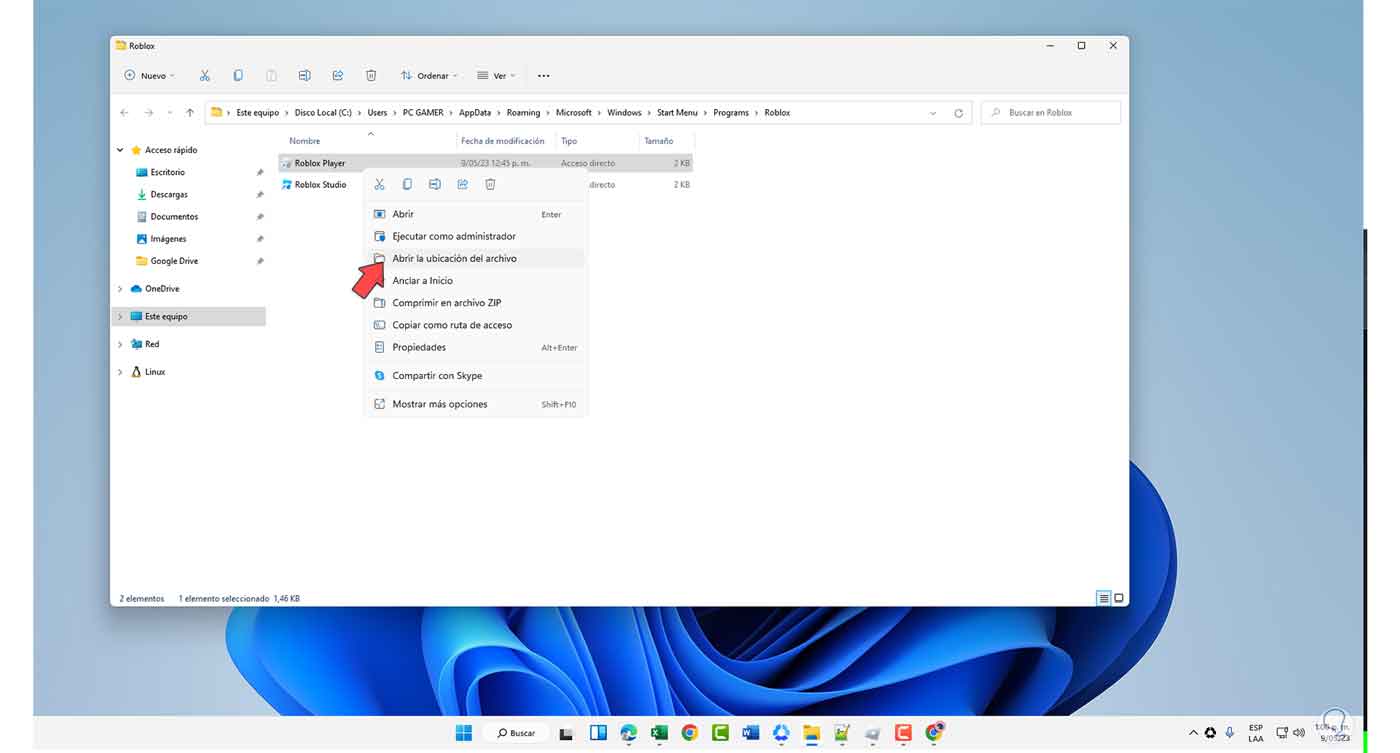Click the Copy icon in the Explorer toolbar

tap(238, 76)
